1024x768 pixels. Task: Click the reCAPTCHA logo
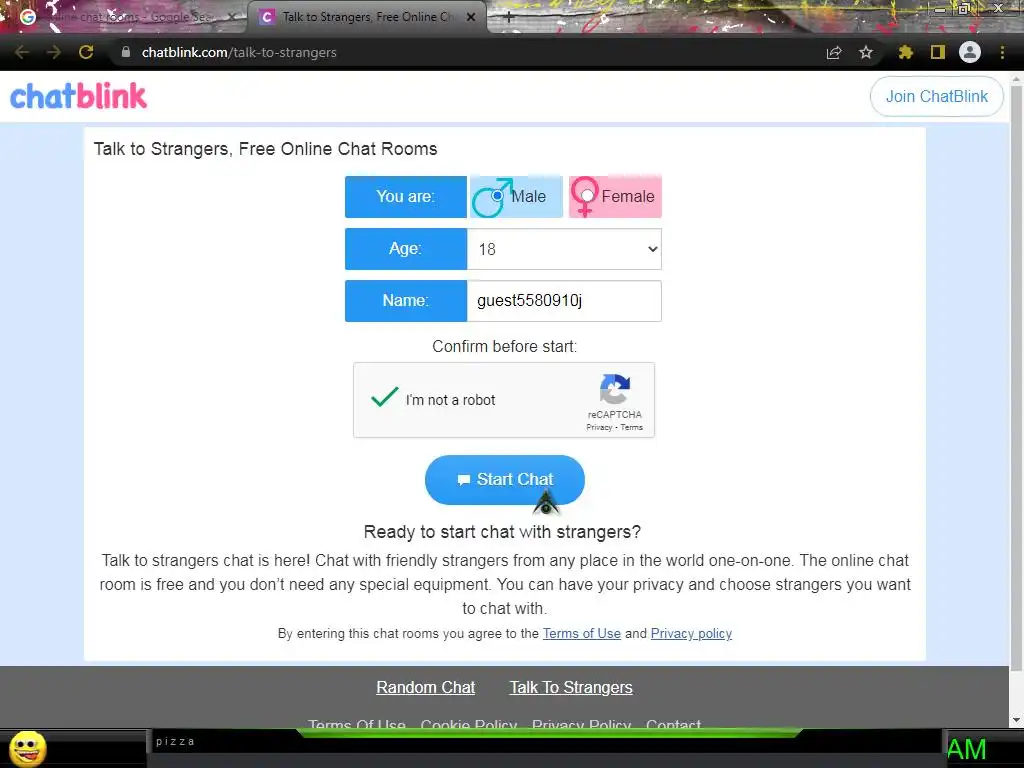coord(615,389)
